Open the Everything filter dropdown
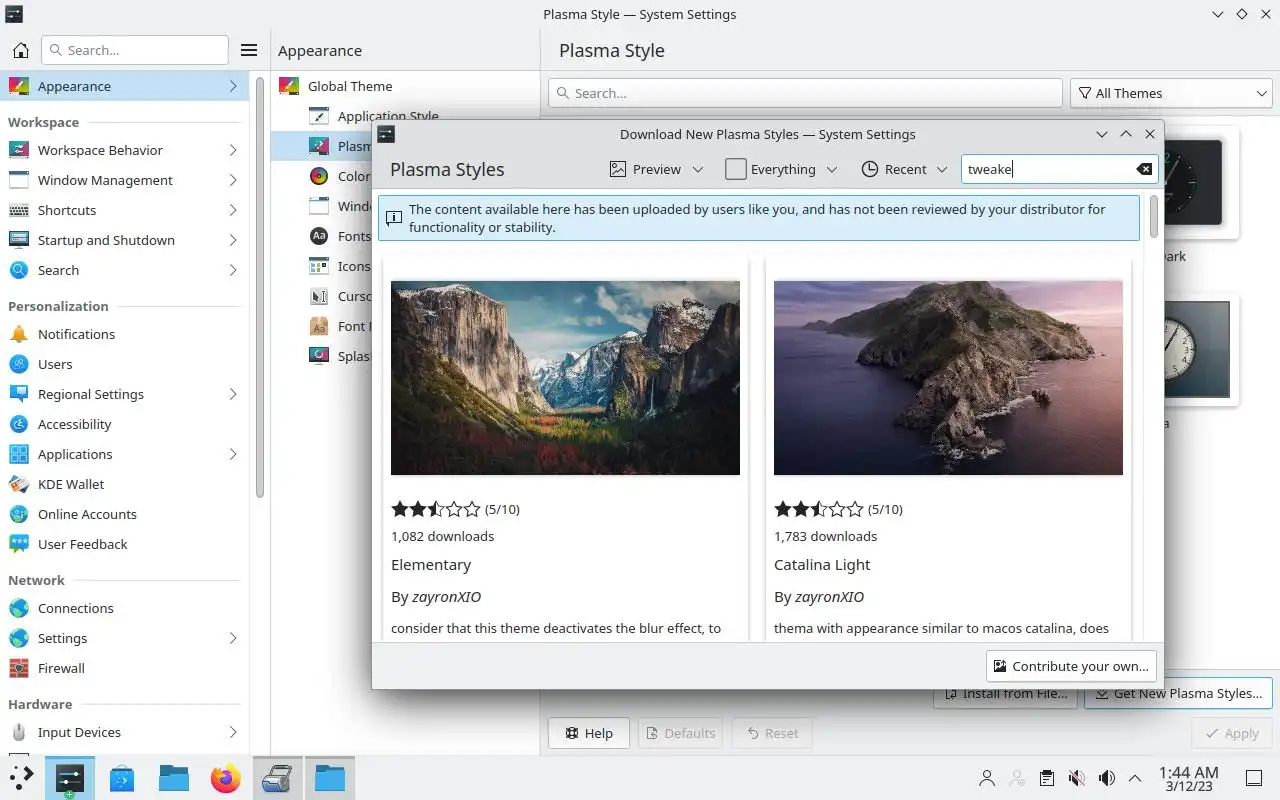The width and height of the screenshot is (1280, 800). click(781, 169)
